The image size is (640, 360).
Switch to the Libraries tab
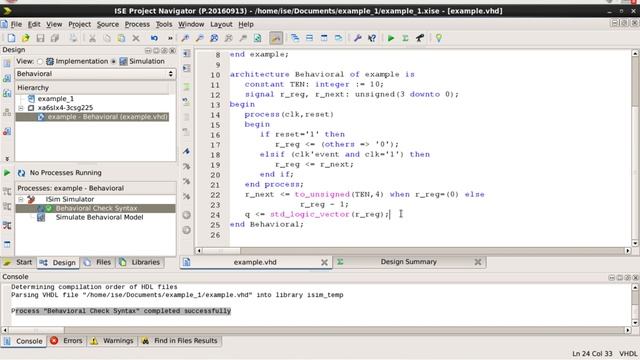tap(140, 262)
